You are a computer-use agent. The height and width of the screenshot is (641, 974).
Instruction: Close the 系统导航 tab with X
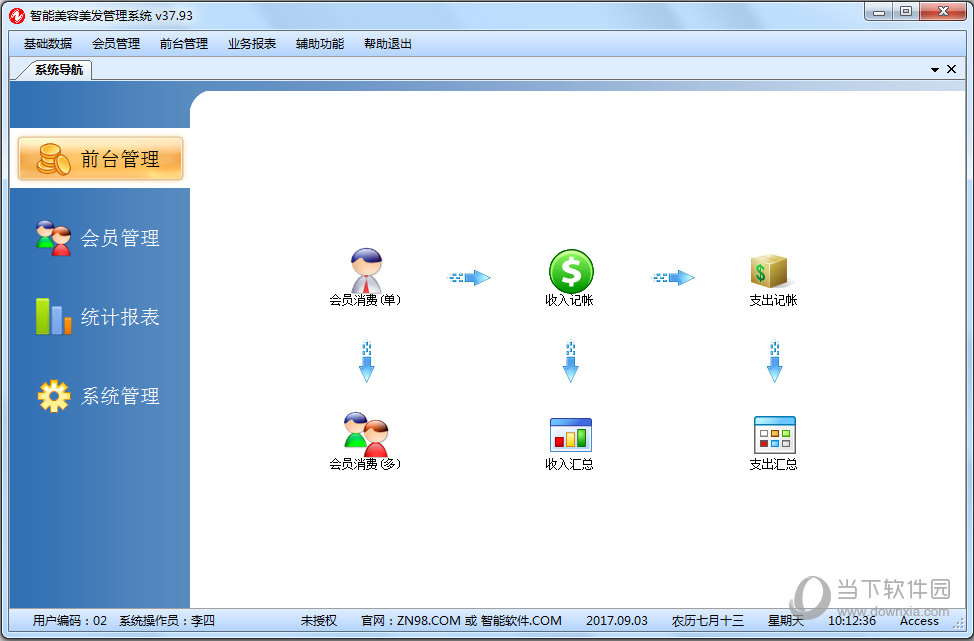[951, 69]
